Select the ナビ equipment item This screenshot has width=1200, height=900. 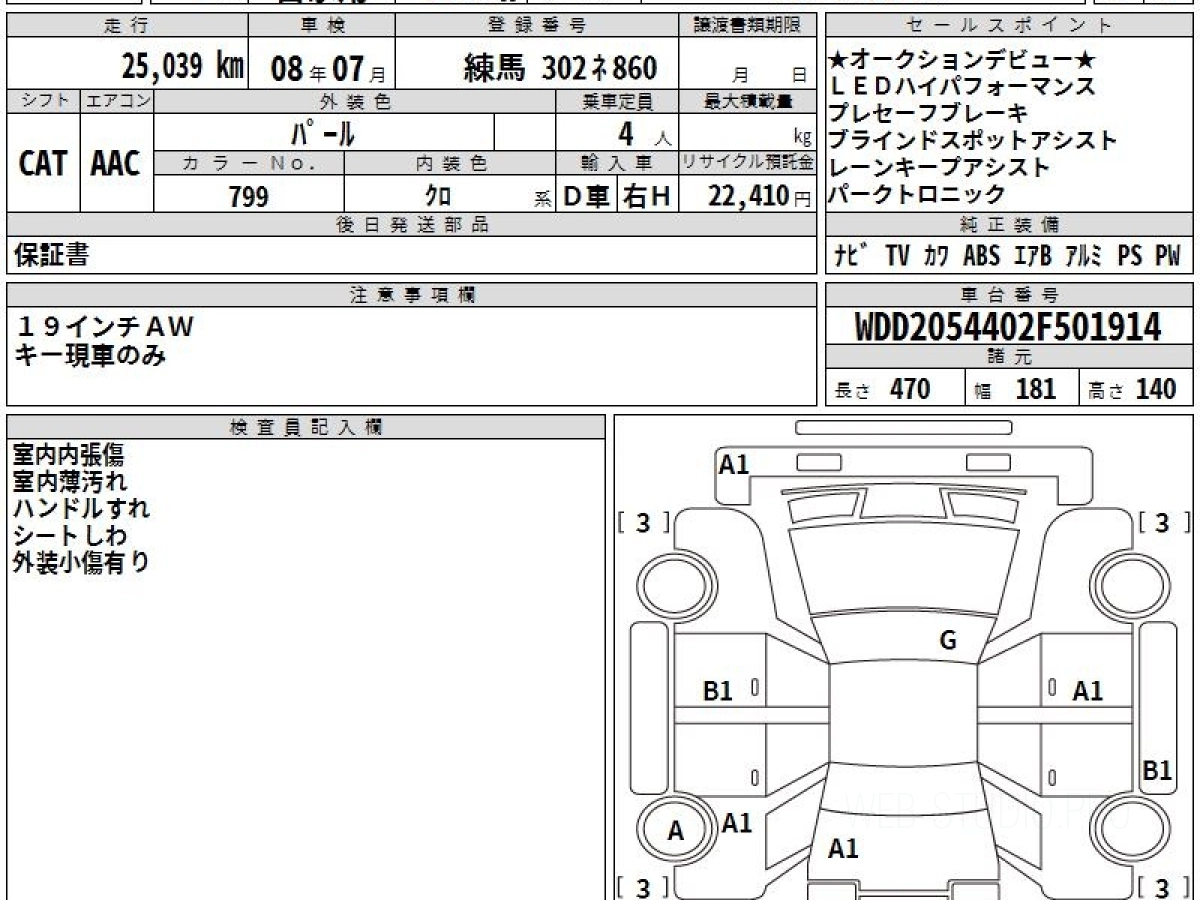pyautogui.click(x=850, y=256)
